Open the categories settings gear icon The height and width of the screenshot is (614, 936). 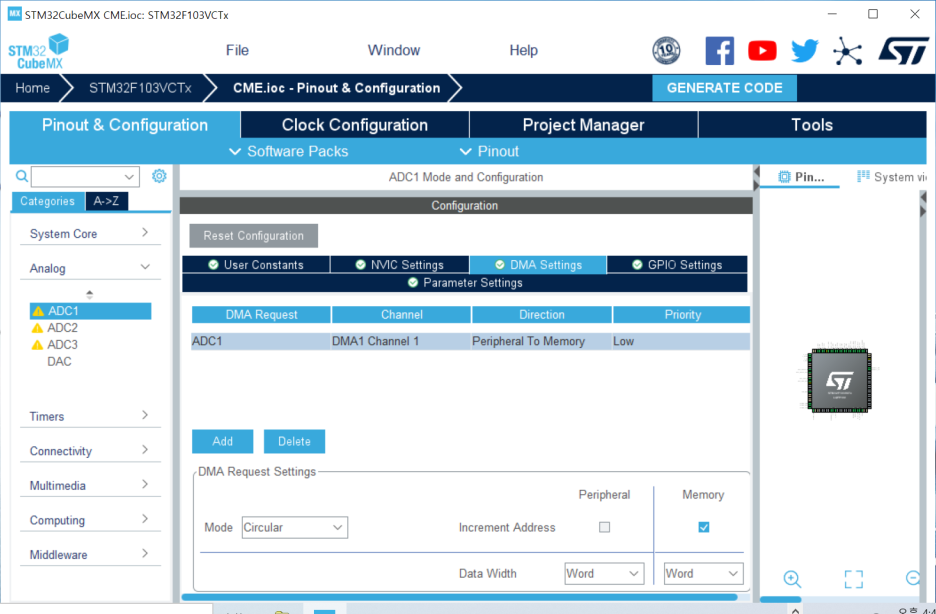(x=159, y=176)
